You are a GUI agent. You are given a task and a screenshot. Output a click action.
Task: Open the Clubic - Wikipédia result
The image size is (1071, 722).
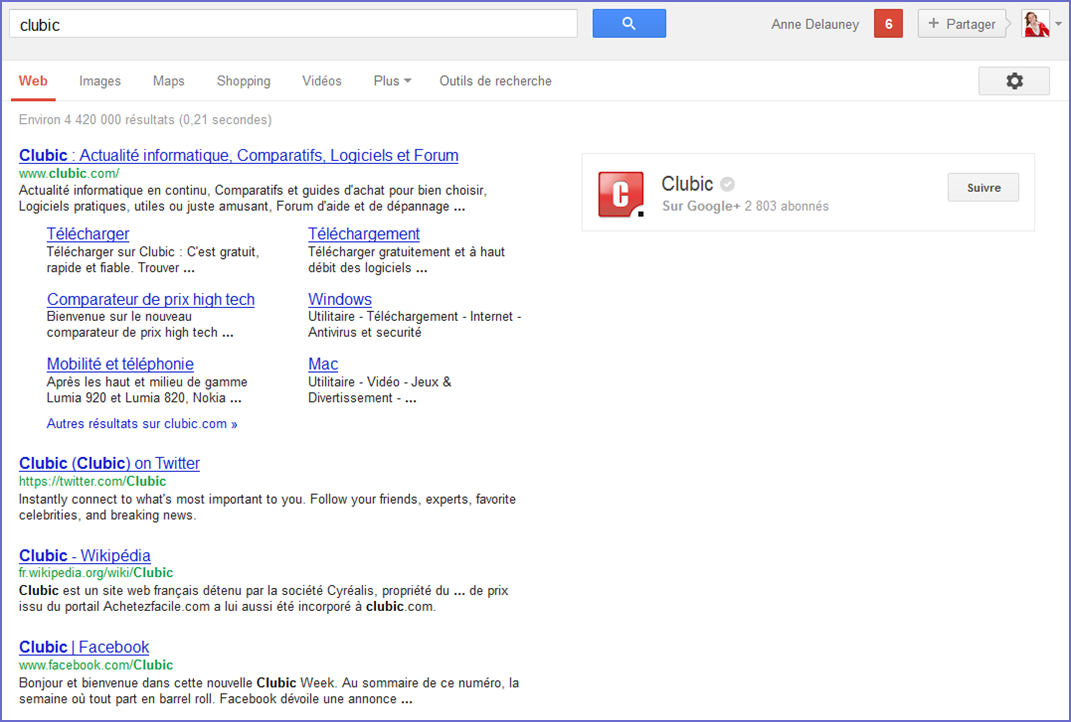(x=85, y=555)
